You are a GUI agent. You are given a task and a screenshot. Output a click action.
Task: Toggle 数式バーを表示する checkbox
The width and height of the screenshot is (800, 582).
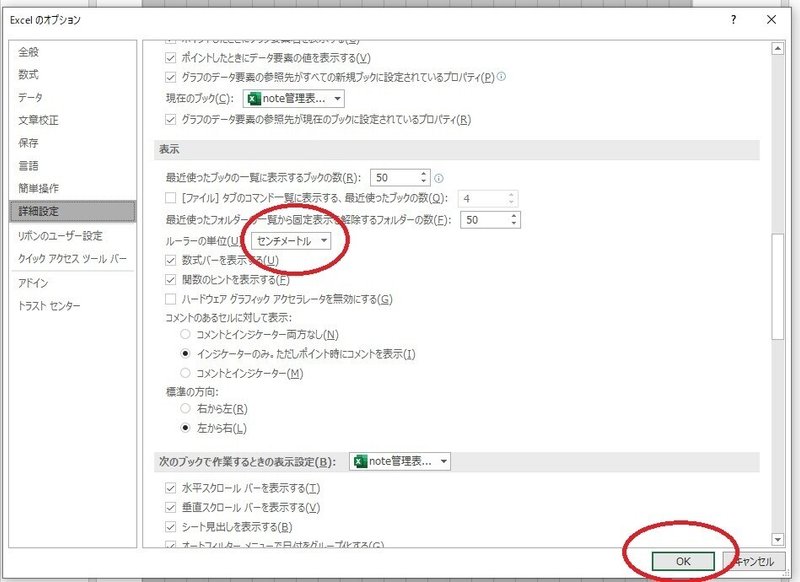click(170, 260)
